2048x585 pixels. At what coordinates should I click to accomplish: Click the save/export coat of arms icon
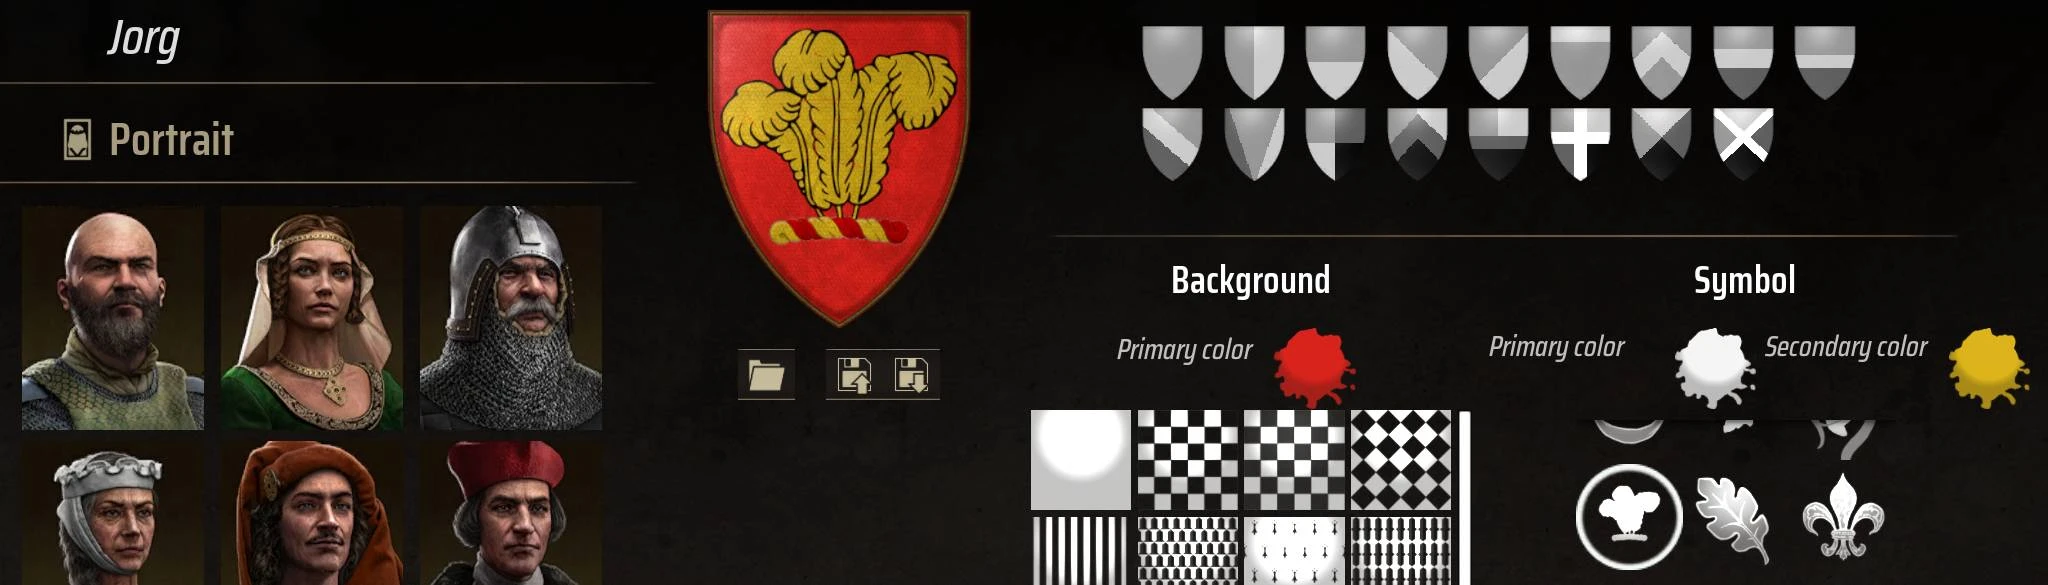coord(854,375)
